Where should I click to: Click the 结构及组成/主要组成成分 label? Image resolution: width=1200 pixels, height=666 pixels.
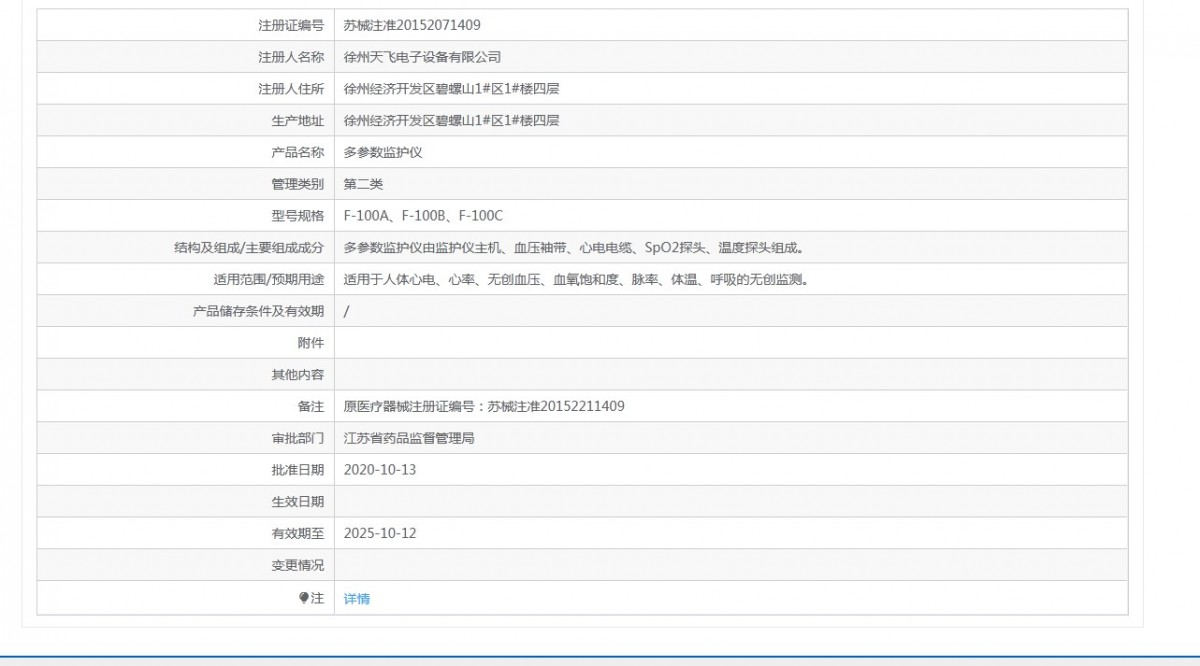tap(249, 248)
